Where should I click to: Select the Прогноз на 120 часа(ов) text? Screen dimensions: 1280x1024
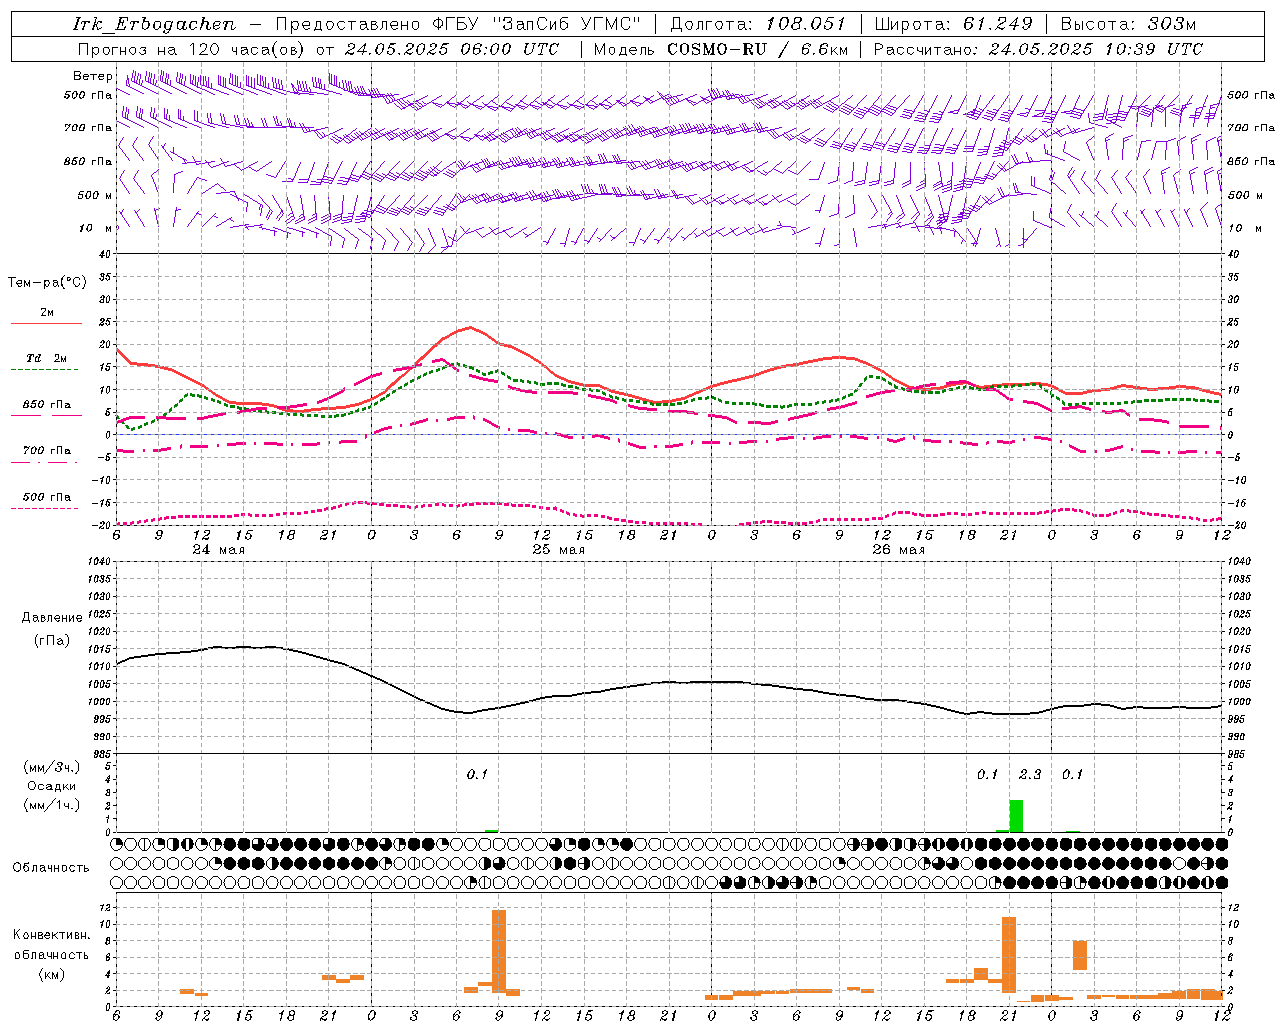click(x=193, y=48)
